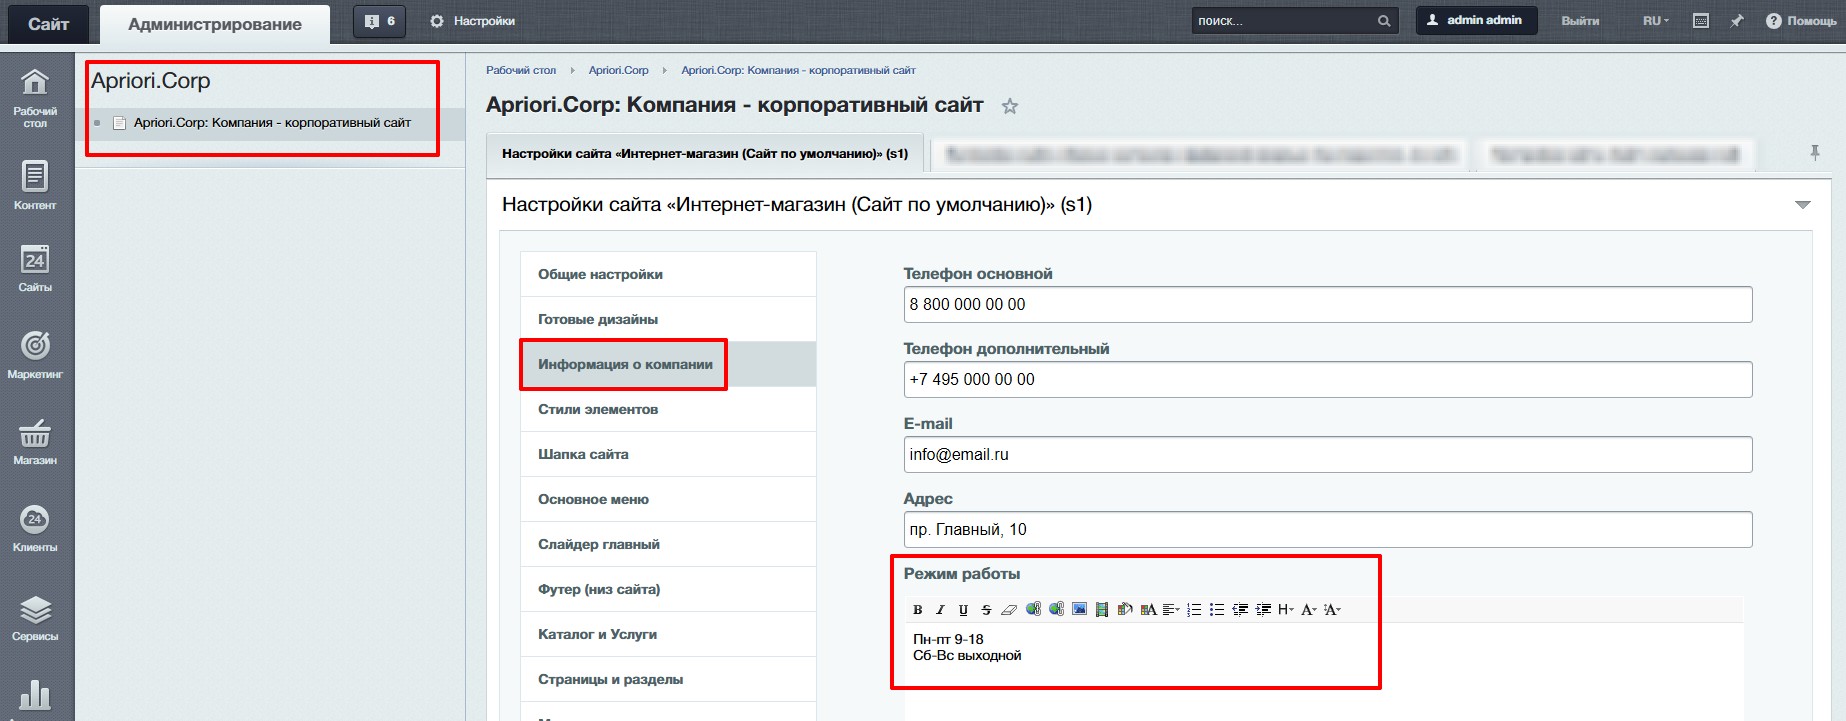Click the eraser remove-formatting icon
The image size is (1846, 721).
pyautogui.click(x=1009, y=610)
